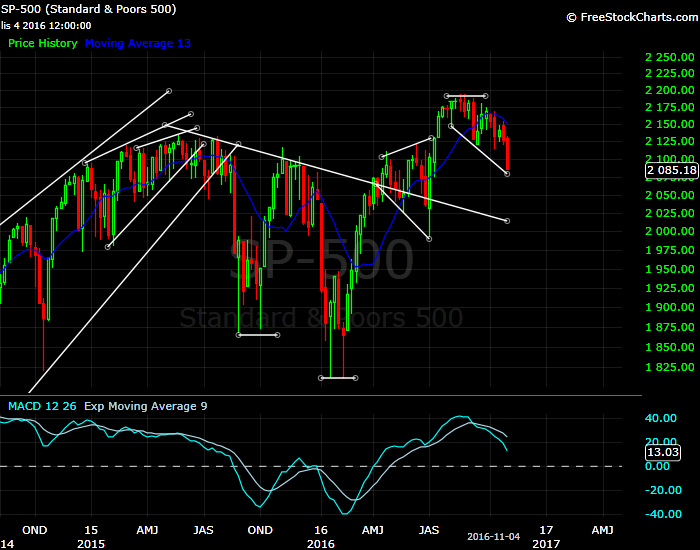Click the 2 050.00 price axis label
700x550 pixels.
click(x=670, y=195)
